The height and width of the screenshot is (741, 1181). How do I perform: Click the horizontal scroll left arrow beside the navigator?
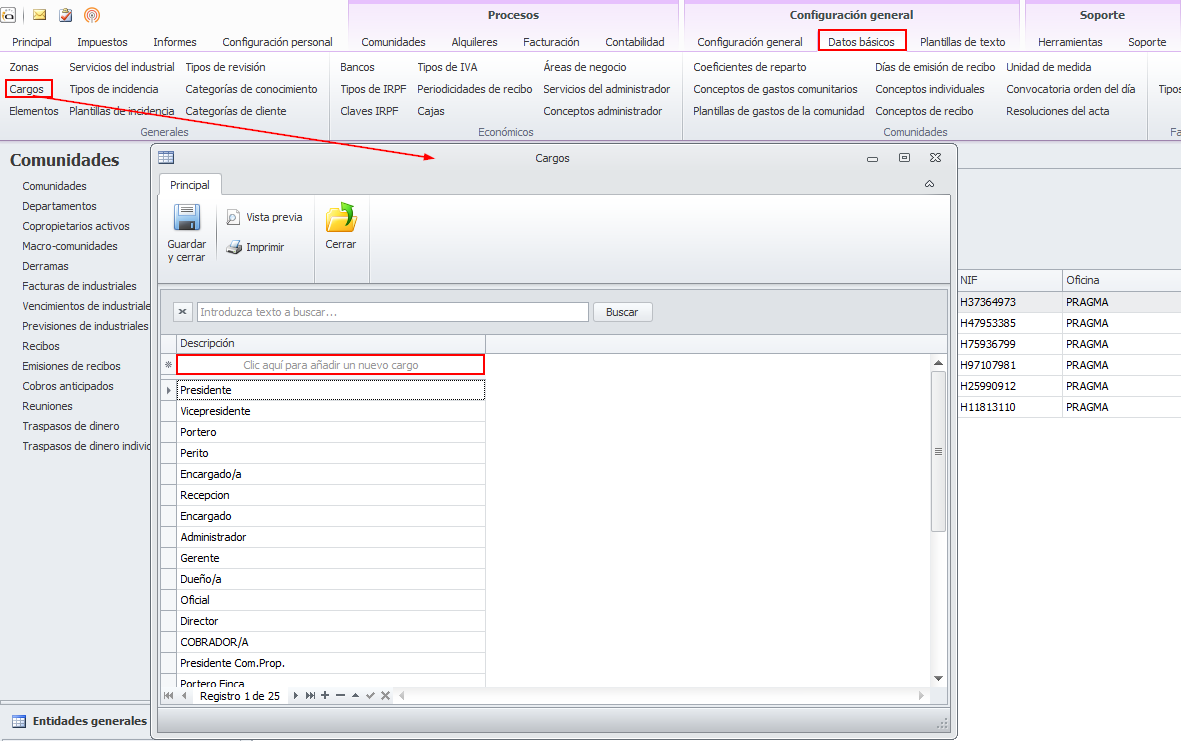pos(402,696)
